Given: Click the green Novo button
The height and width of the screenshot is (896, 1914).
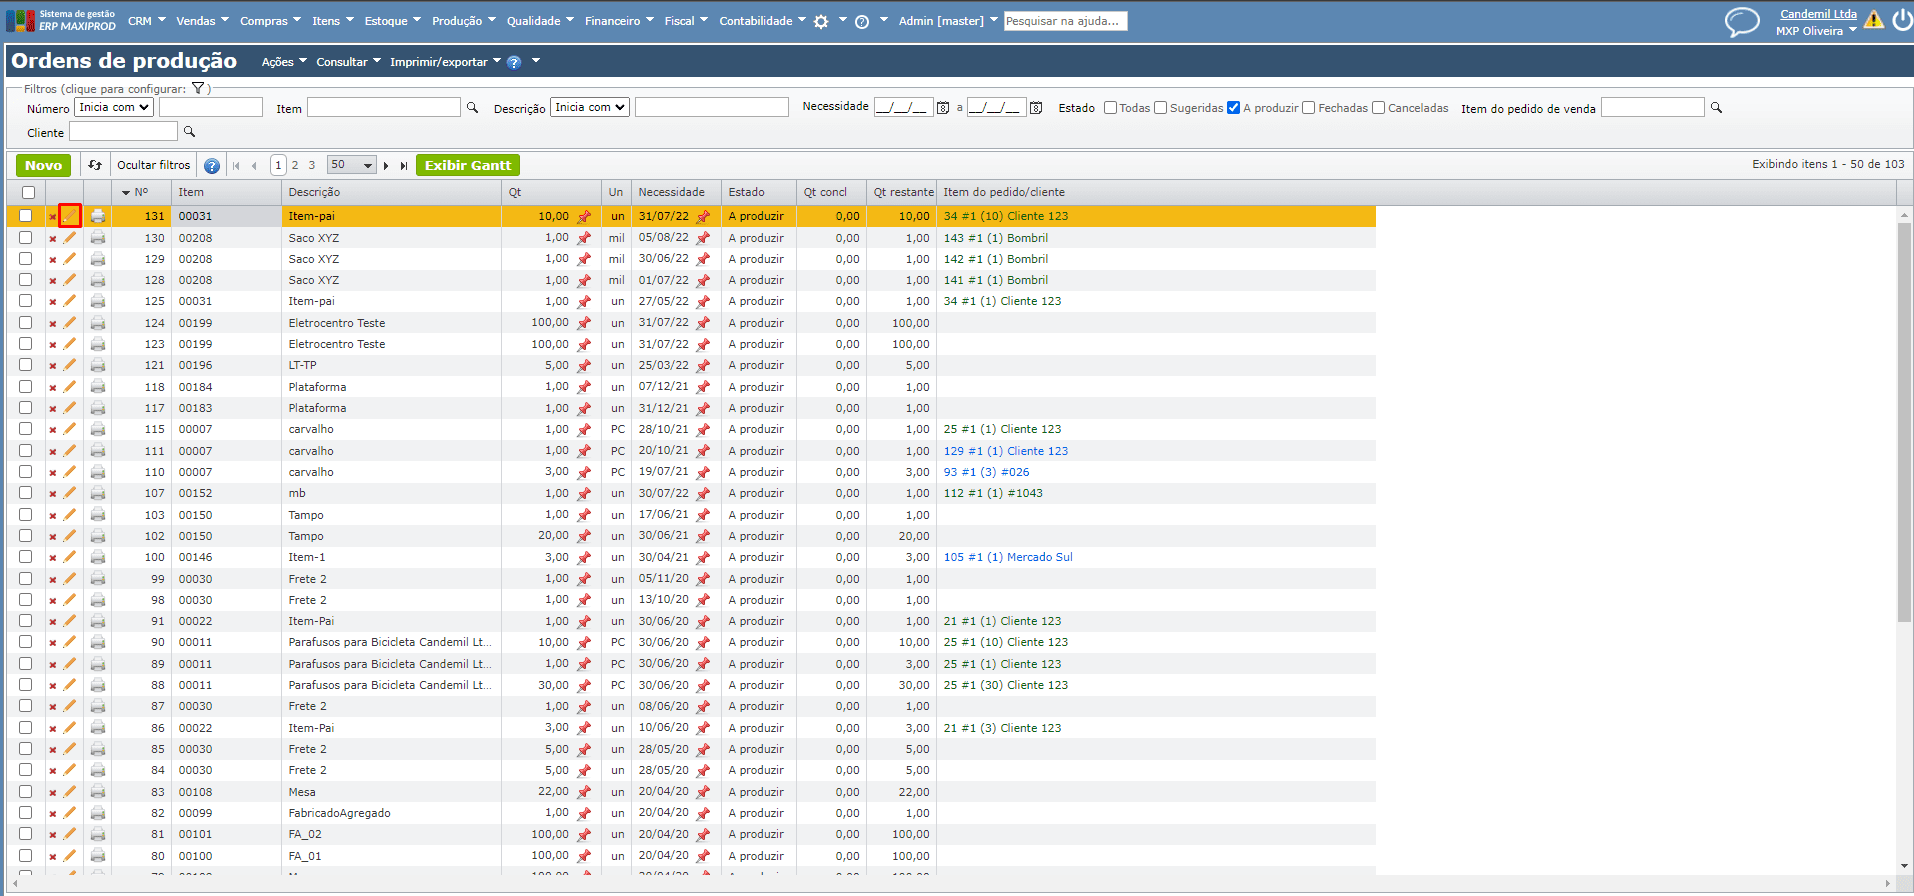Looking at the screenshot, I should (x=43, y=165).
